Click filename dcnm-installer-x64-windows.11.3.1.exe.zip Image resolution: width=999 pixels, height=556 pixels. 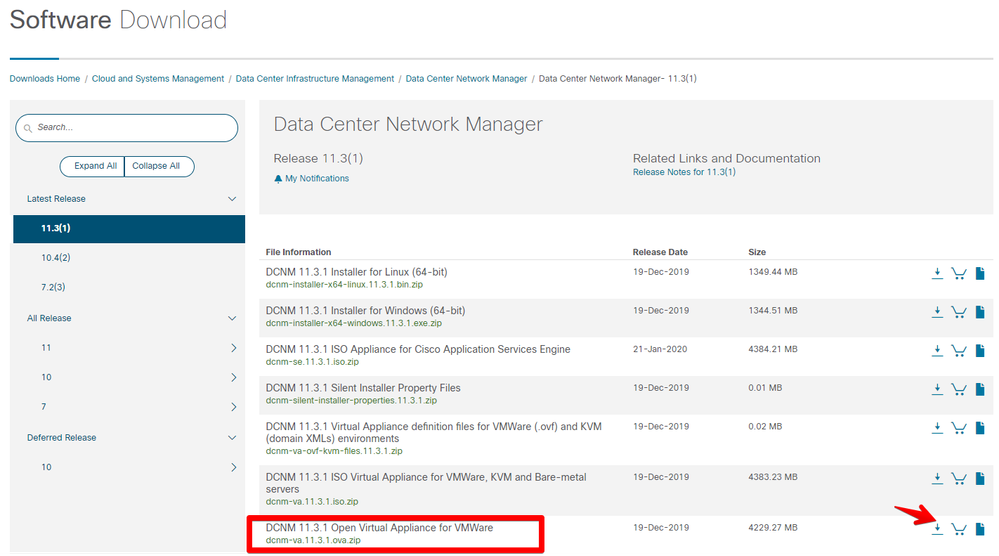pyautogui.click(x=354, y=323)
